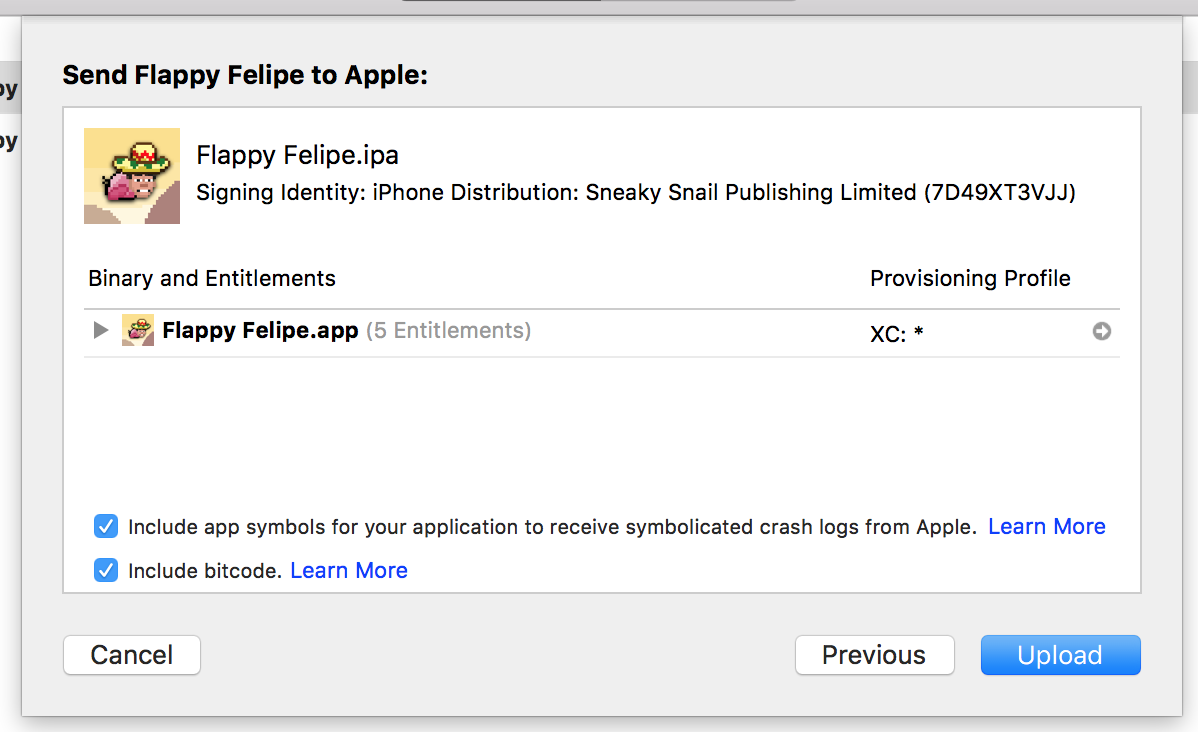
Task: Go back with the Previous button
Action: [874, 655]
